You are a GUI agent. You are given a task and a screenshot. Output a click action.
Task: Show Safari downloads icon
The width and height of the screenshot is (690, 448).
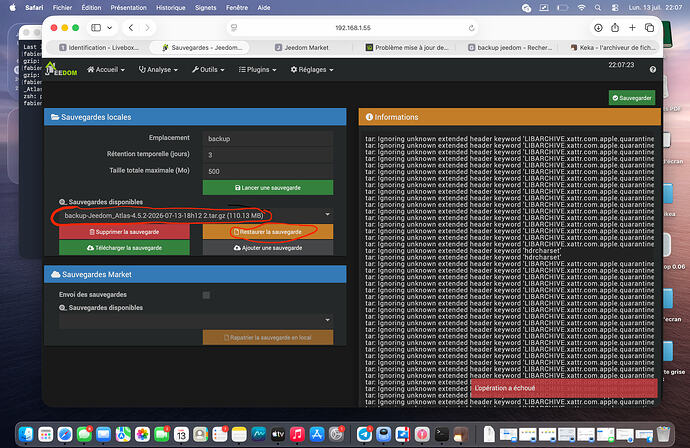pyautogui.click(x=598, y=28)
